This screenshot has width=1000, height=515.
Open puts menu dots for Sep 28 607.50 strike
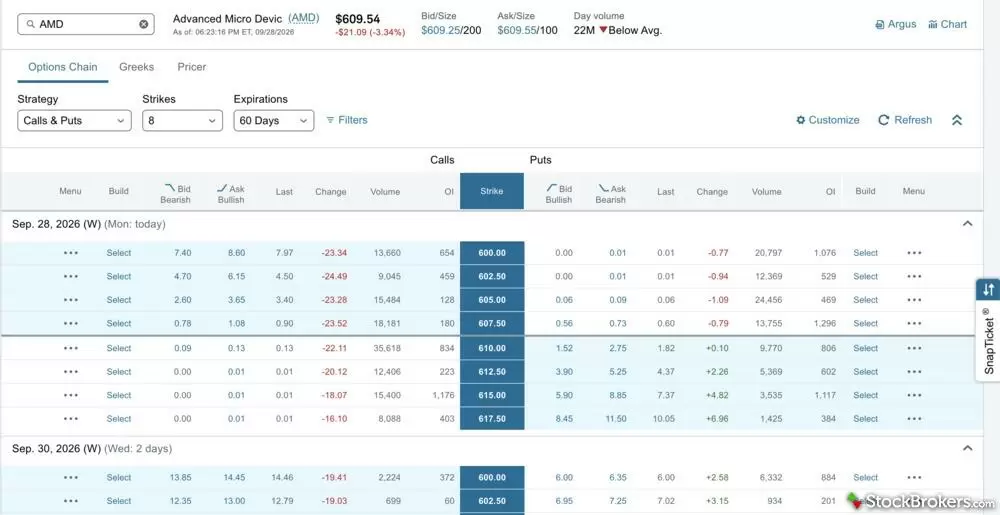pyautogui.click(x=914, y=324)
